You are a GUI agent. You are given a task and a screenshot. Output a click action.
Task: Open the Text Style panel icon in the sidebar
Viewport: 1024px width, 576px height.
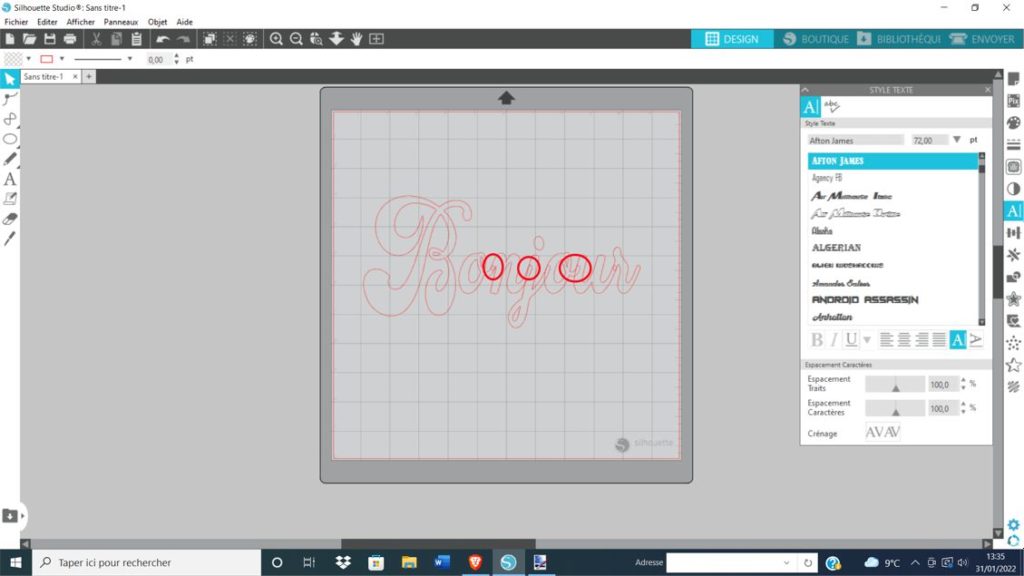point(1014,211)
